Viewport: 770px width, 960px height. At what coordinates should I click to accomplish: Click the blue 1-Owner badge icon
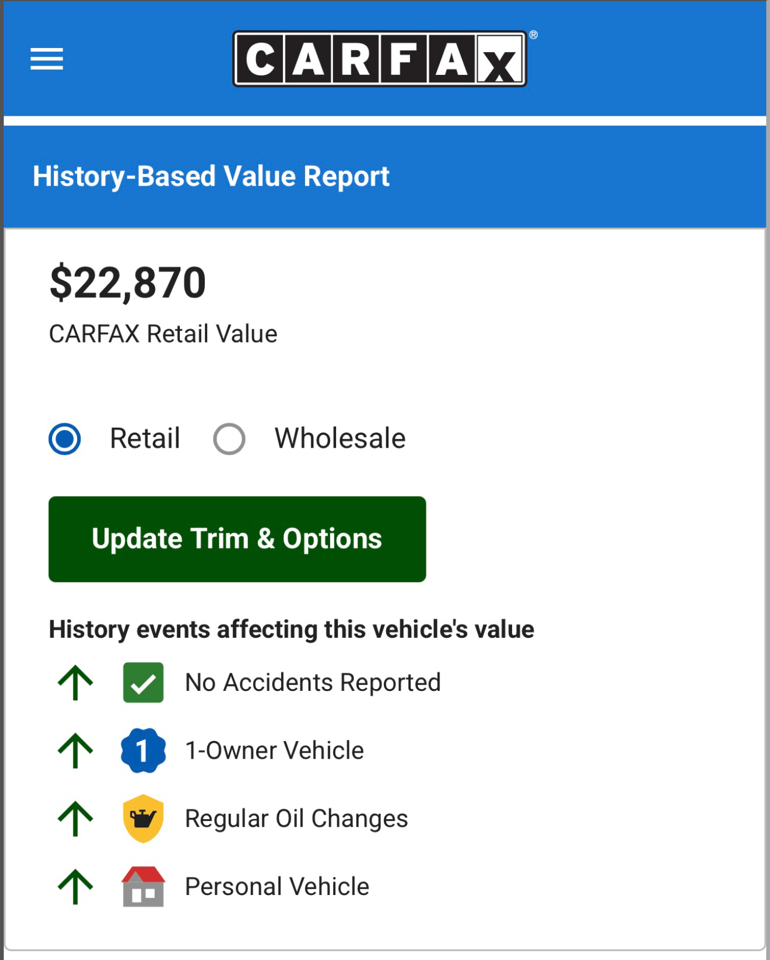tap(143, 751)
